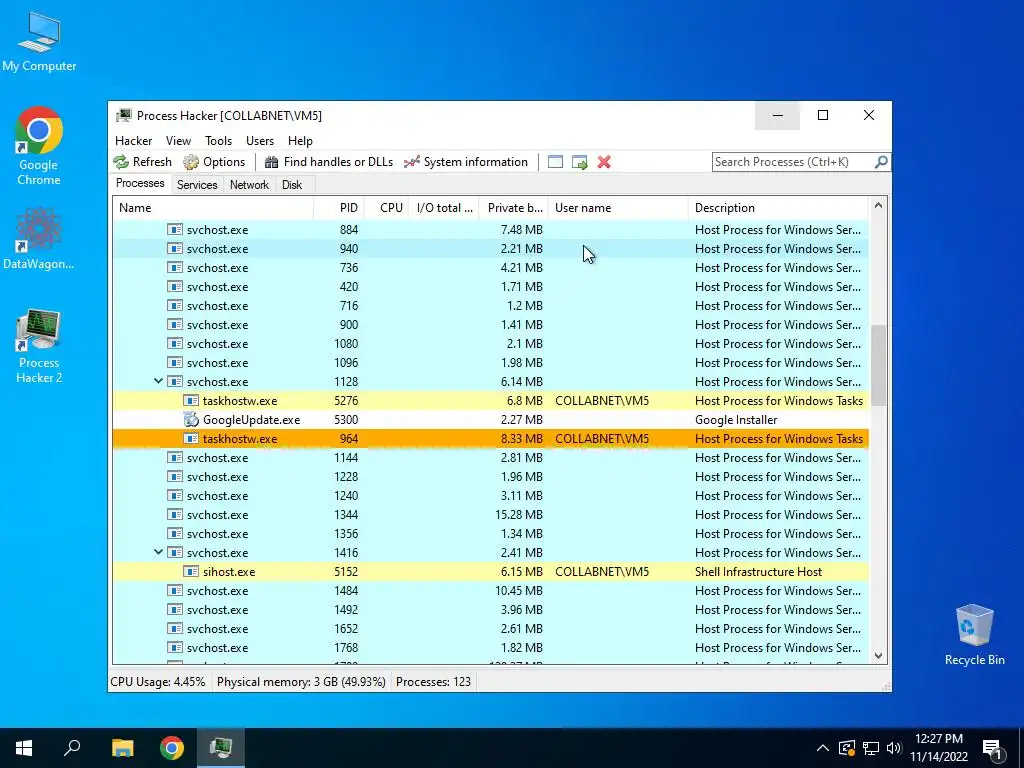The height and width of the screenshot is (768, 1024).
Task: Click the taskbar search icon
Action: [72, 748]
